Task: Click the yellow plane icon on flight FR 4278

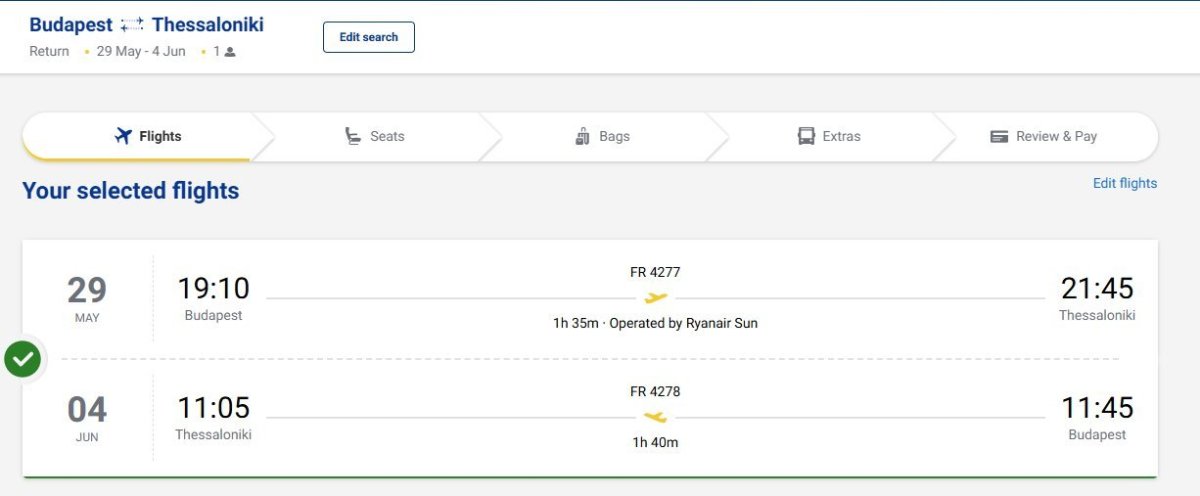Action: click(655, 417)
